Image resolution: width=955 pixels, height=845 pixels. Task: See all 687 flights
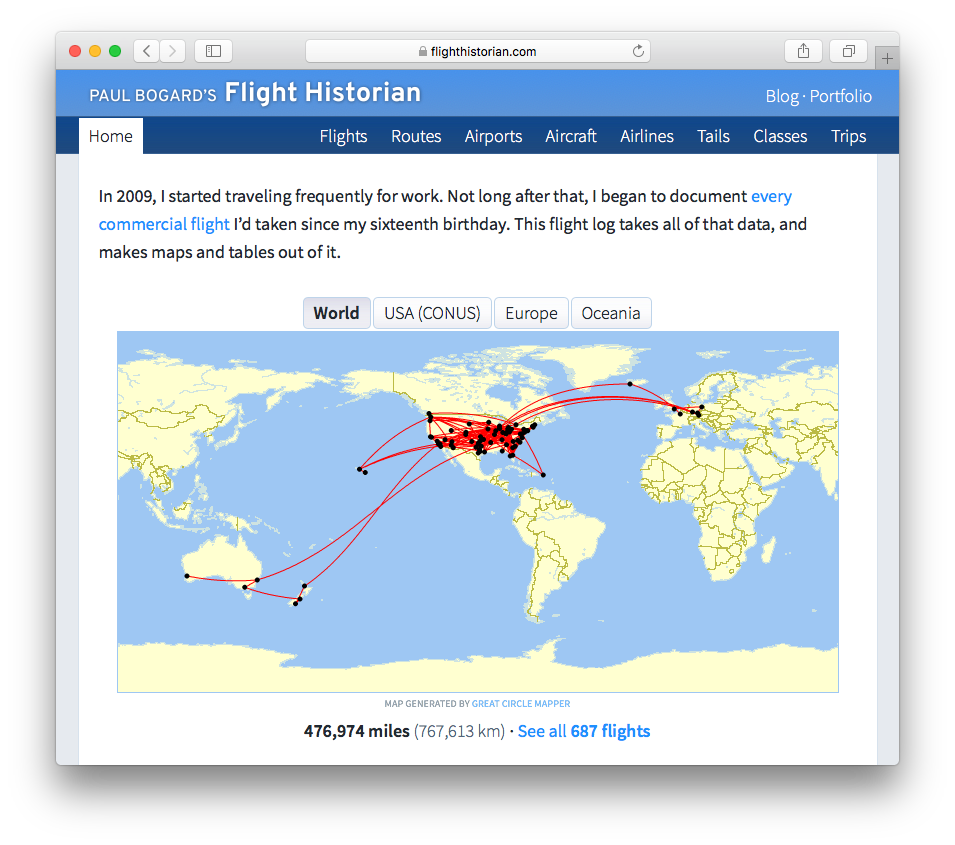click(x=584, y=731)
